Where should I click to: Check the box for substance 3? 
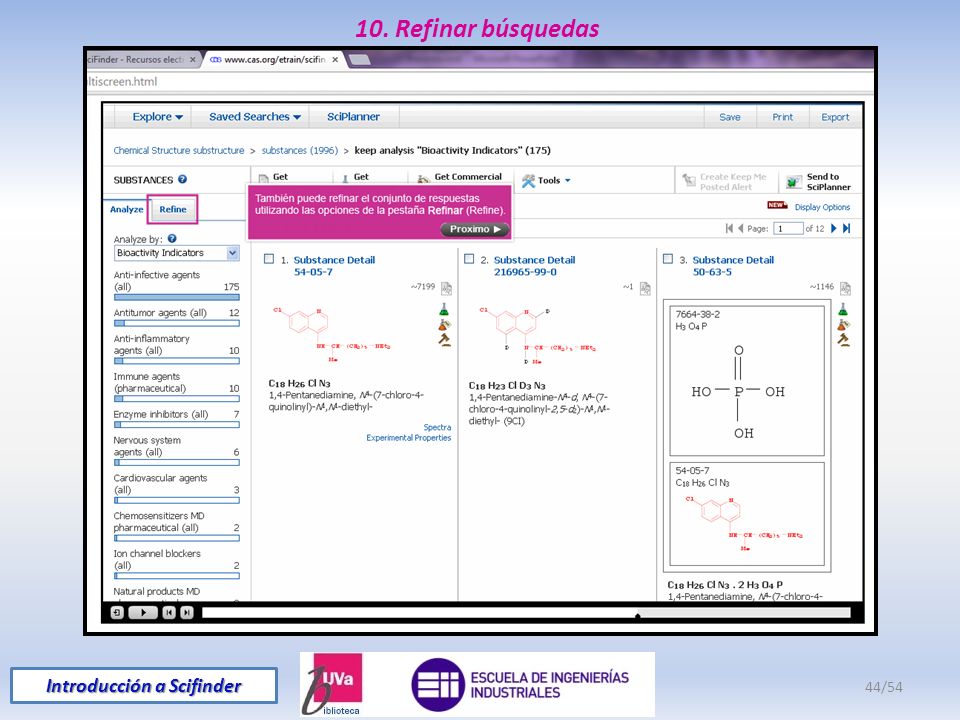click(x=668, y=259)
